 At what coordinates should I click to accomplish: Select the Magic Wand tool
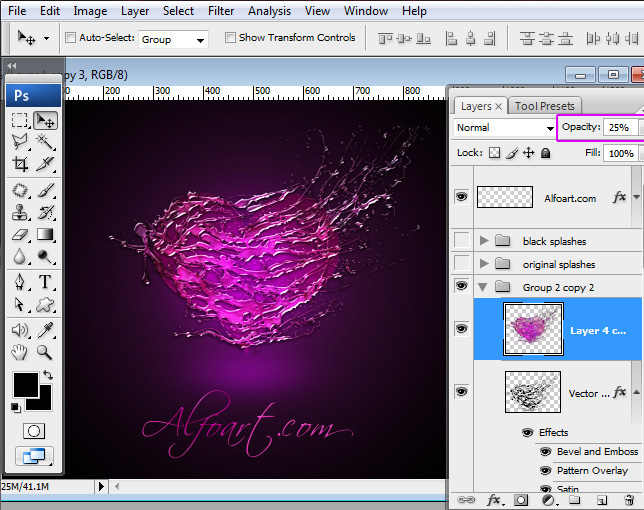(46, 142)
